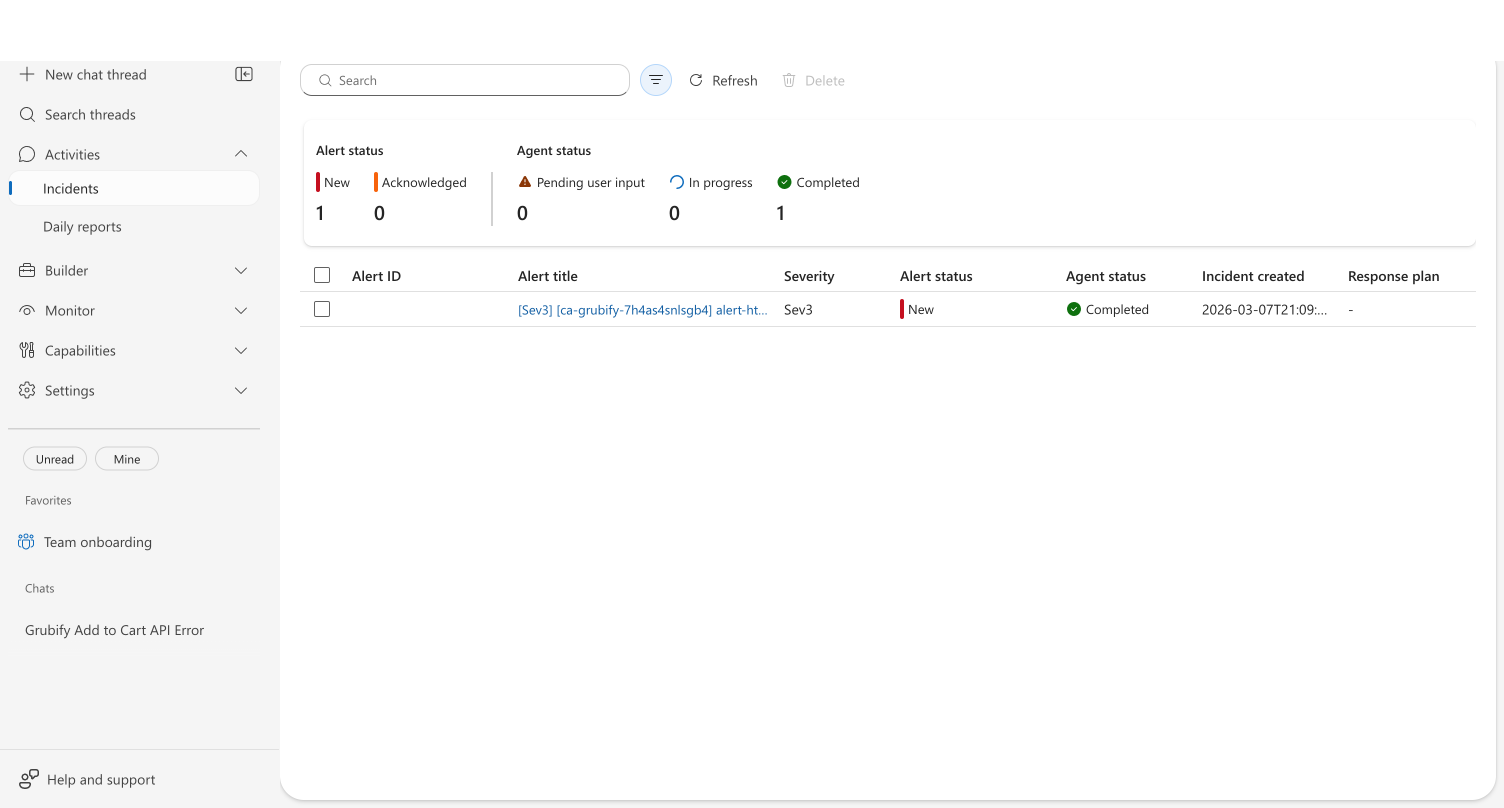Click the Pending user input warning icon
The width and height of the screenshot is (1504, 808).
[x=525, y=182]
